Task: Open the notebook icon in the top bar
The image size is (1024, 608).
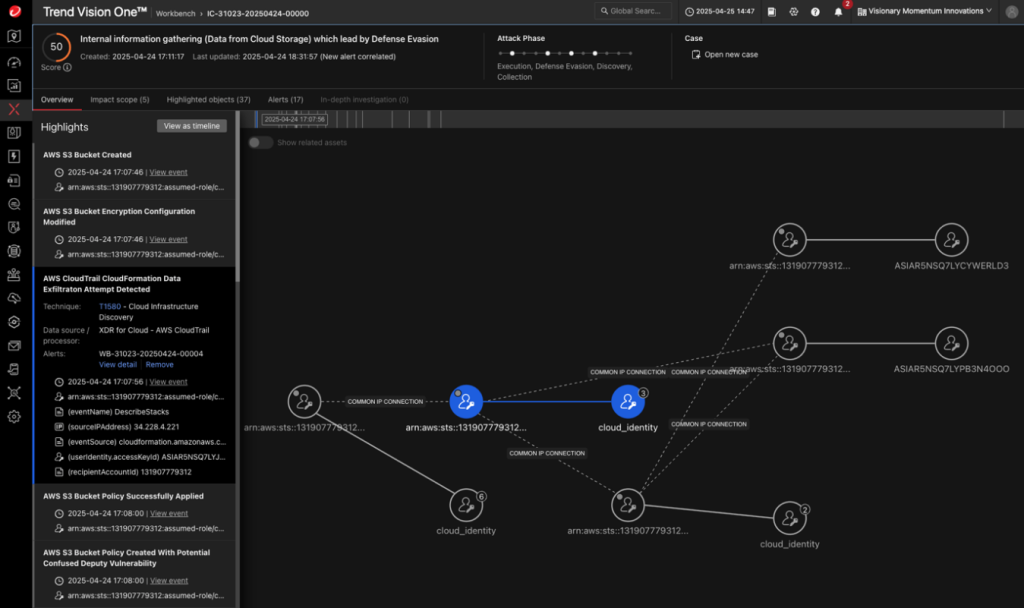Action: coord(773,11)
